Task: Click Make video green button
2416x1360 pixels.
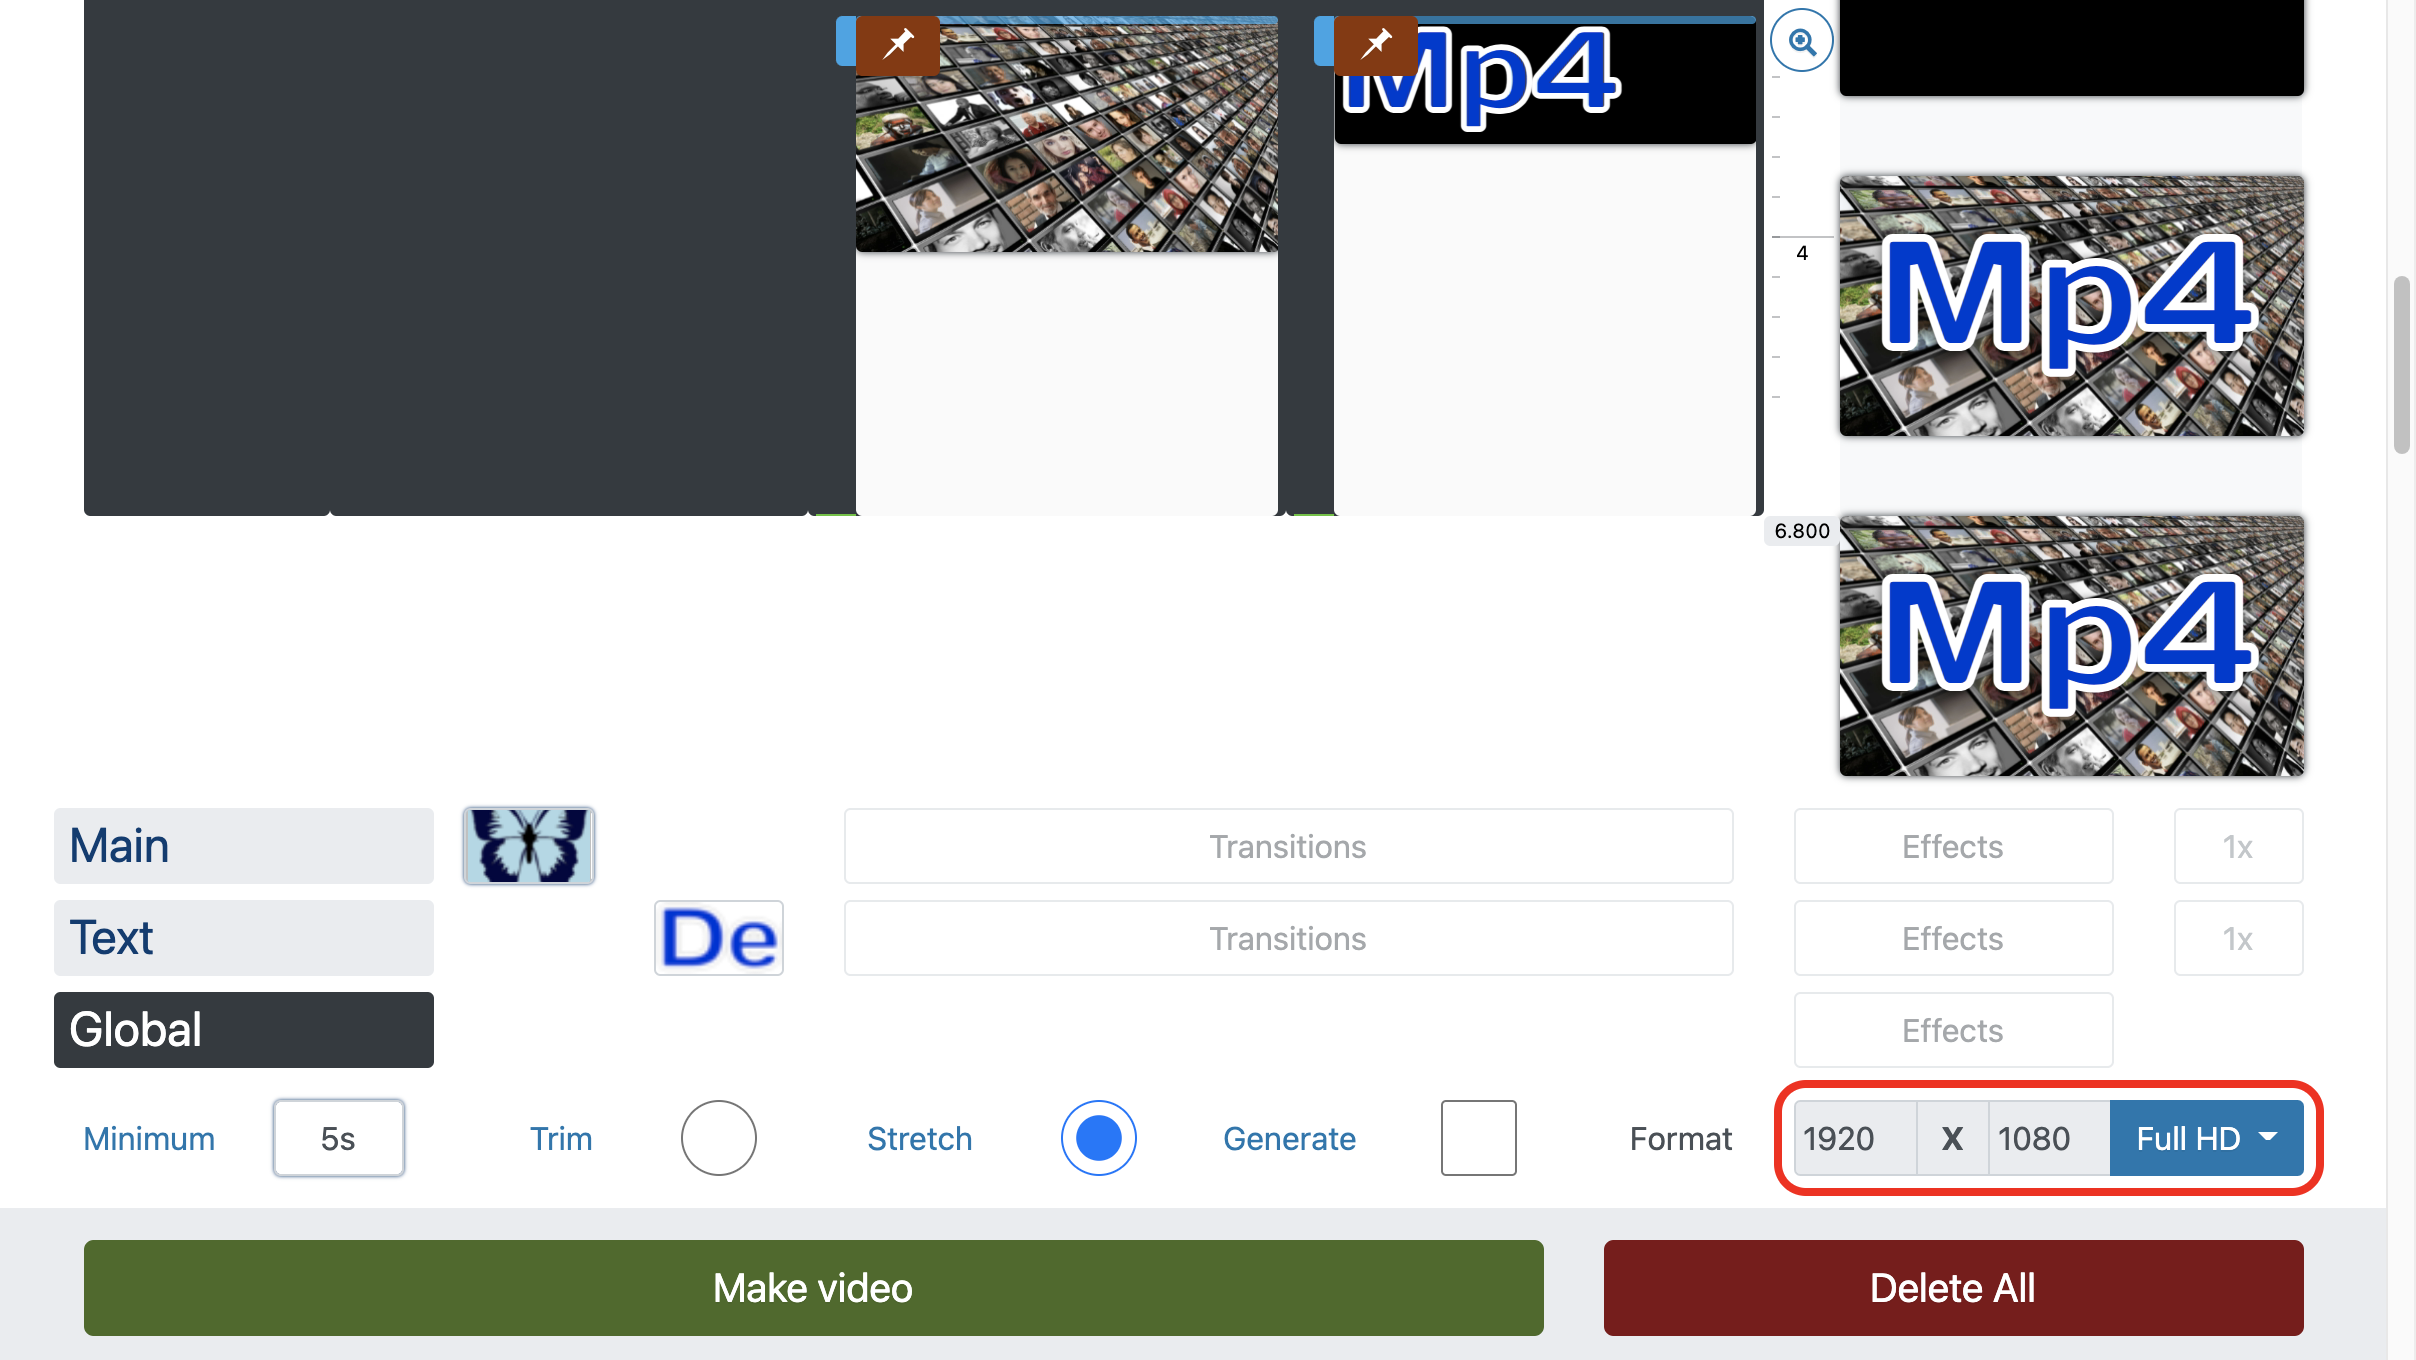Action: click(811, 1287)
